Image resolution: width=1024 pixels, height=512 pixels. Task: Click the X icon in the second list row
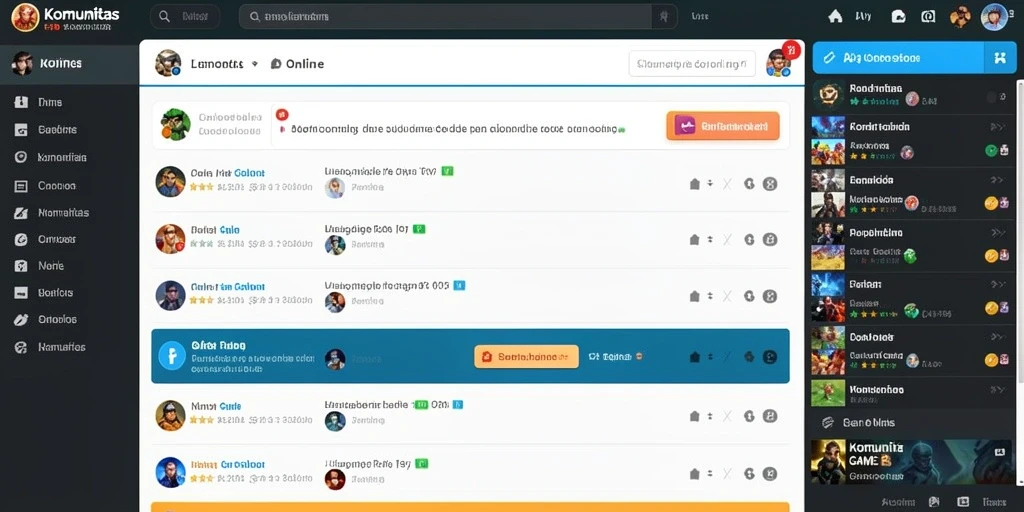(x=727, y=240)
